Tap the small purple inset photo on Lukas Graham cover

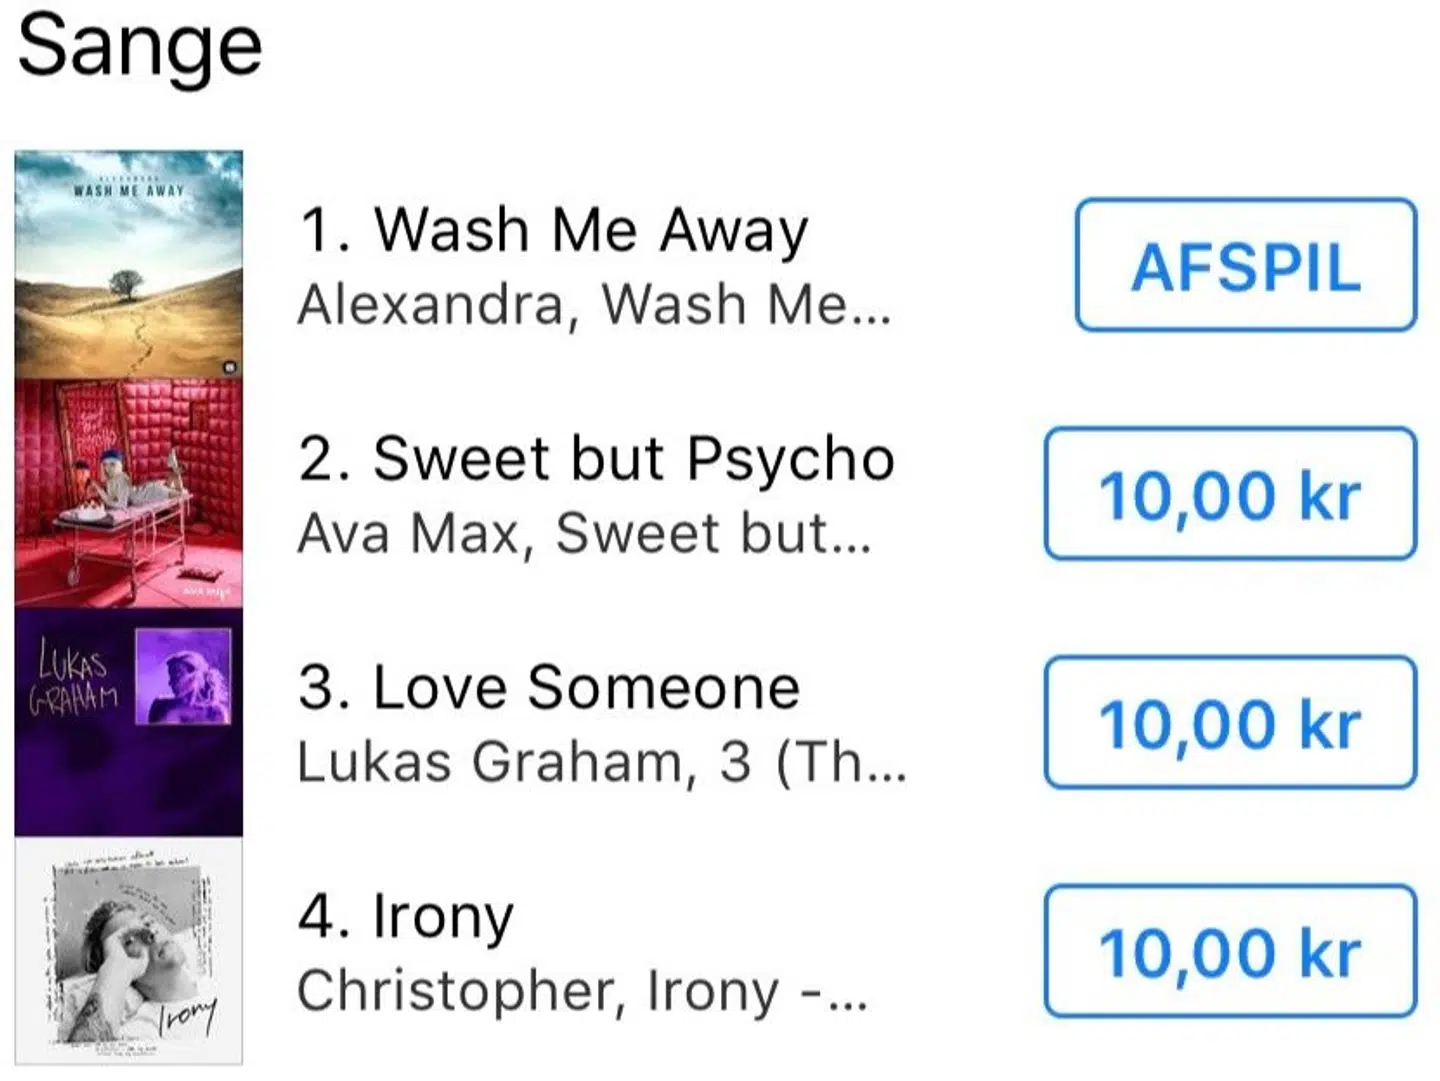(x=183, y=675)
